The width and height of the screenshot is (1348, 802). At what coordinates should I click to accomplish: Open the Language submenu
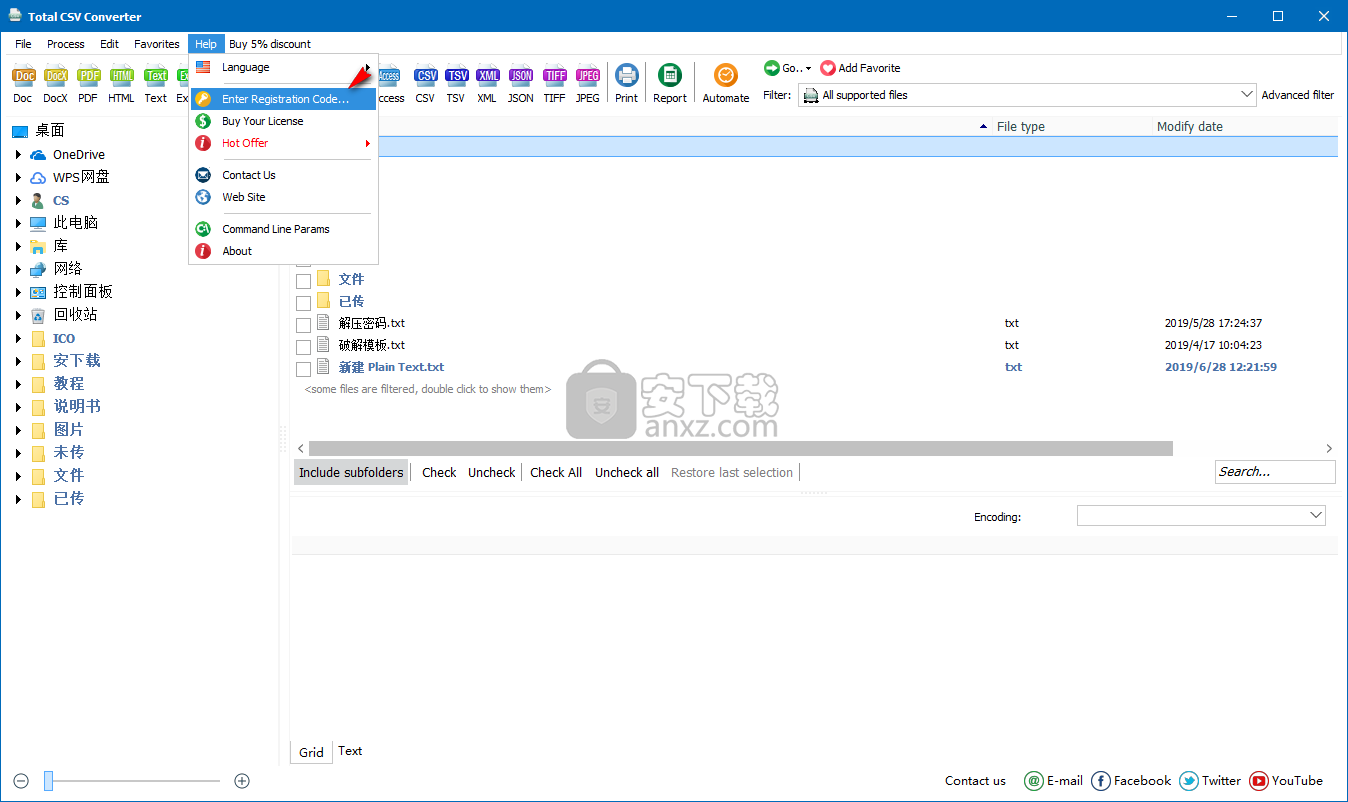tap(283, 67)
